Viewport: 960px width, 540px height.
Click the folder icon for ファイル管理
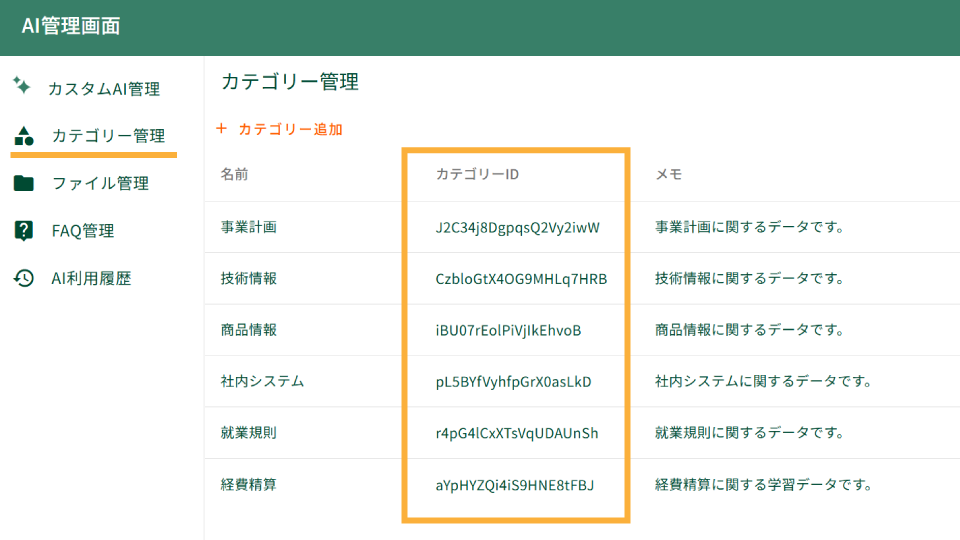point(24,183)
